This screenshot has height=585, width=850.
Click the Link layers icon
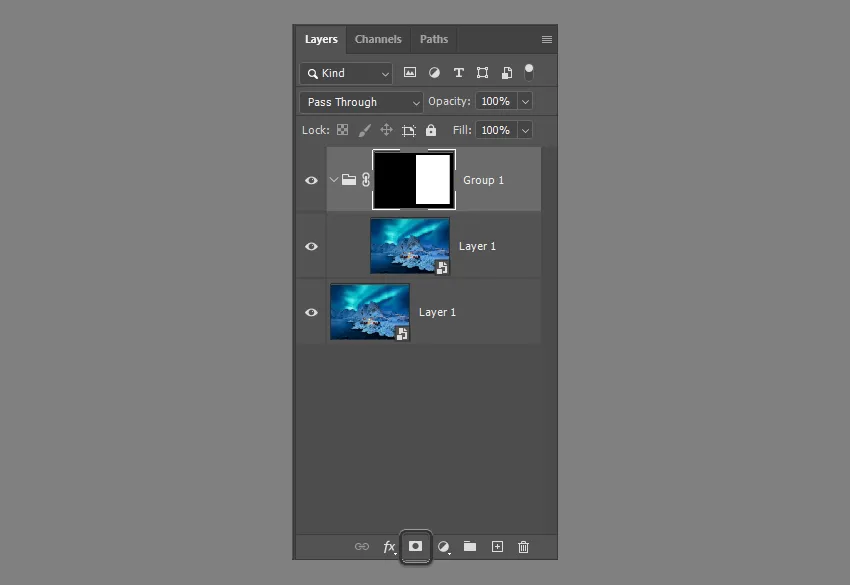(362, 547)
